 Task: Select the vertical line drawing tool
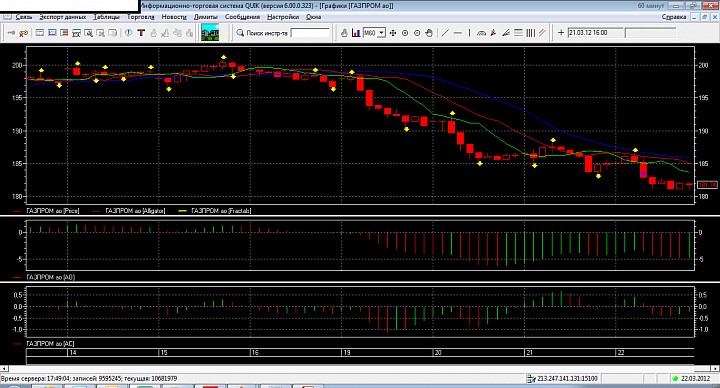pos(469,33)
